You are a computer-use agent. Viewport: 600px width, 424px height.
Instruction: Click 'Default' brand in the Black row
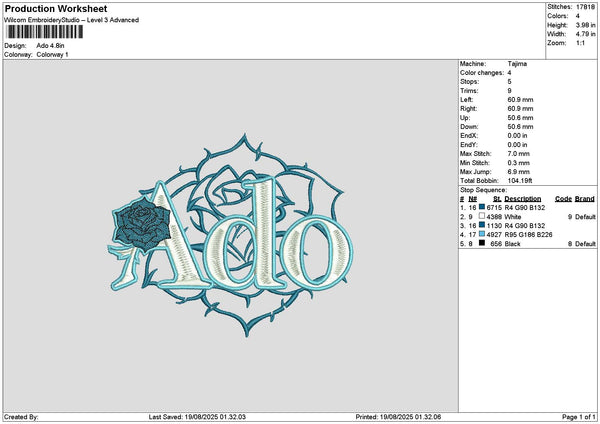(x=585, y=244)
